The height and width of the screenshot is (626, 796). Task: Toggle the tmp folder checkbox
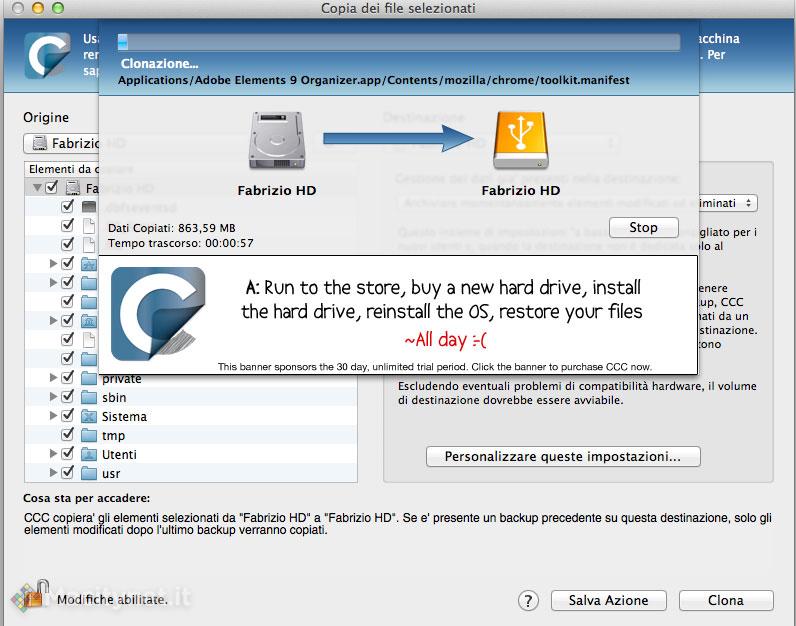click(67, 435)
